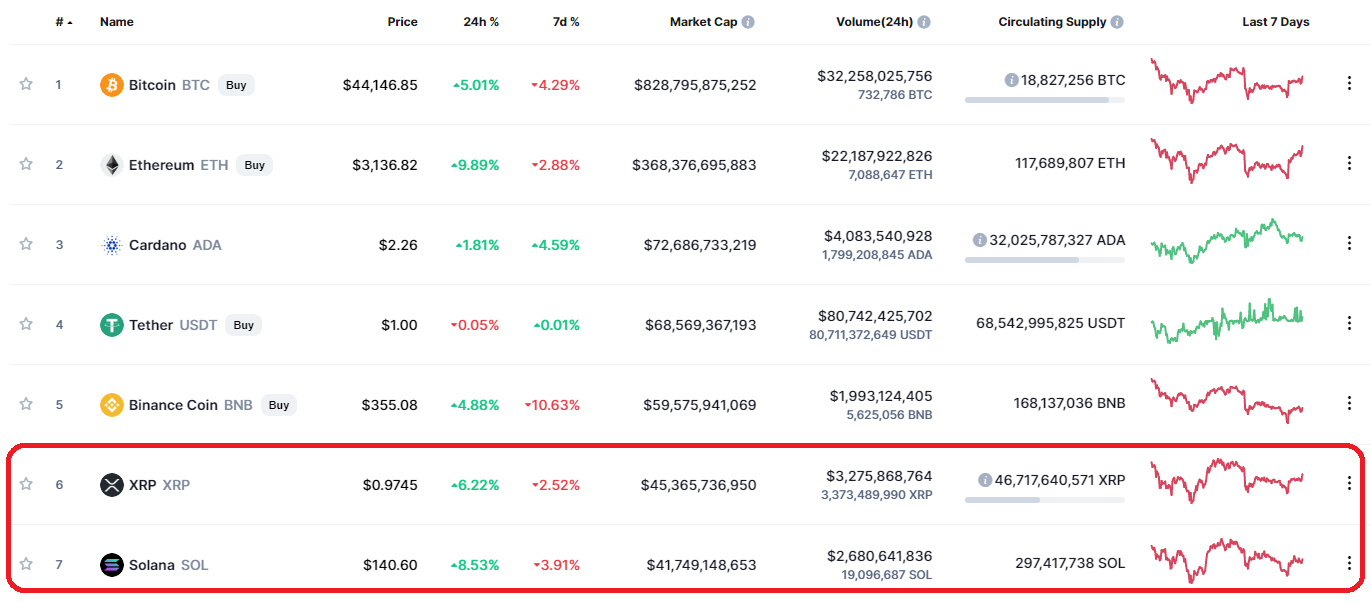Add Bitcoin to watchlist with star
1371x603 pixels.
point(26,84)
